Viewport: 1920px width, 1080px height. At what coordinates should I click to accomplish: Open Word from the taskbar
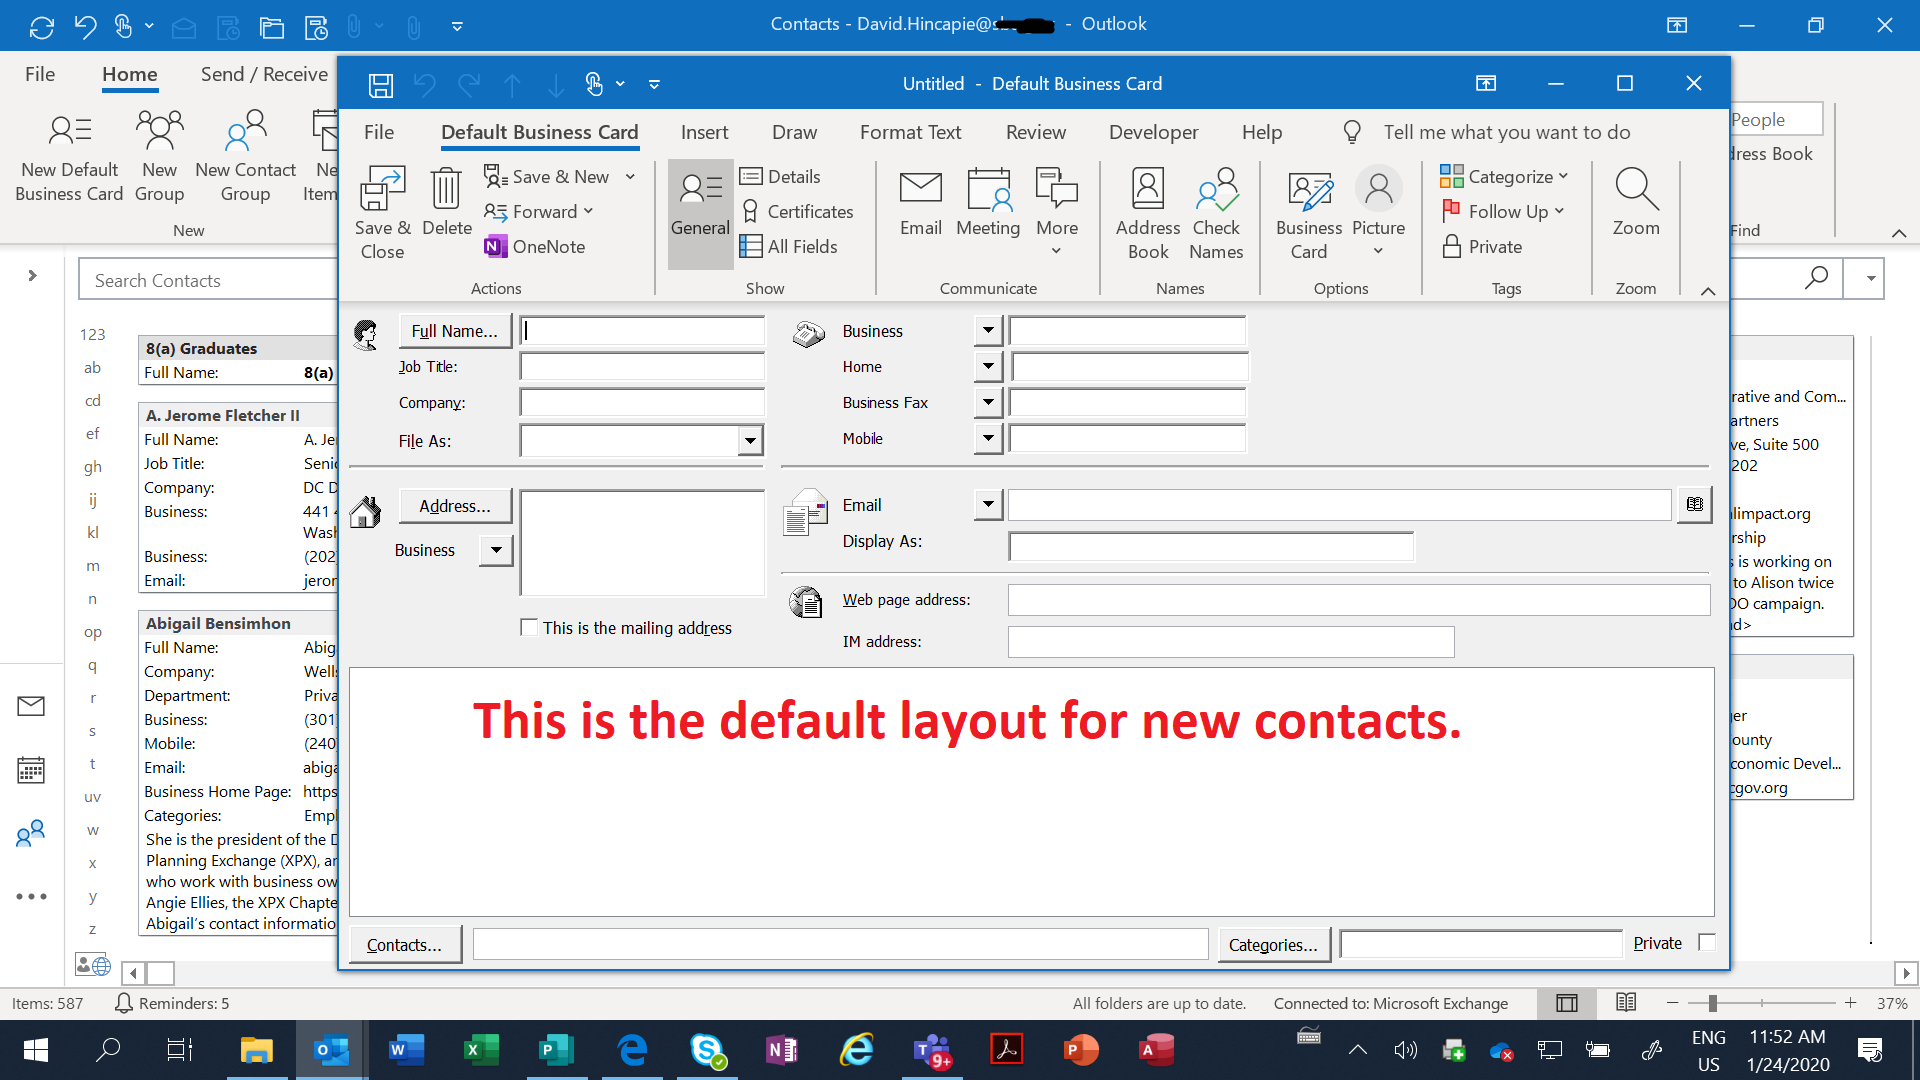pyautogui.click(x=405, y=1050)
